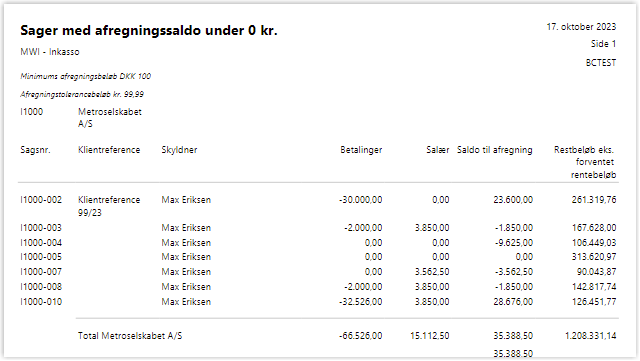Click the 'Sagsnr.' column header

click(x=36, y=150)
